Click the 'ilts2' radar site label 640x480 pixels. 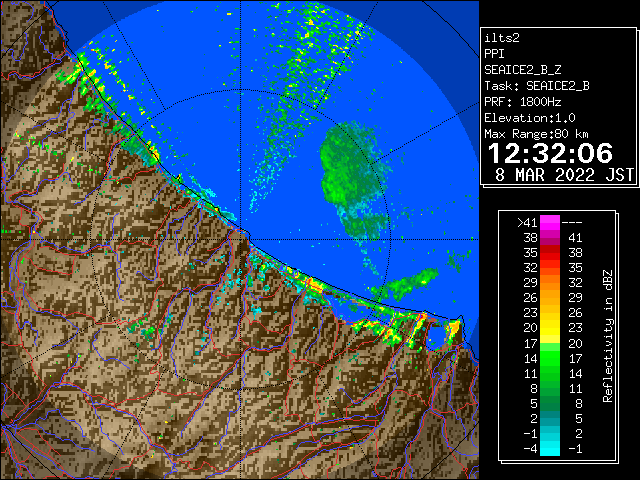pyautogui.click(x=502, y=38)
